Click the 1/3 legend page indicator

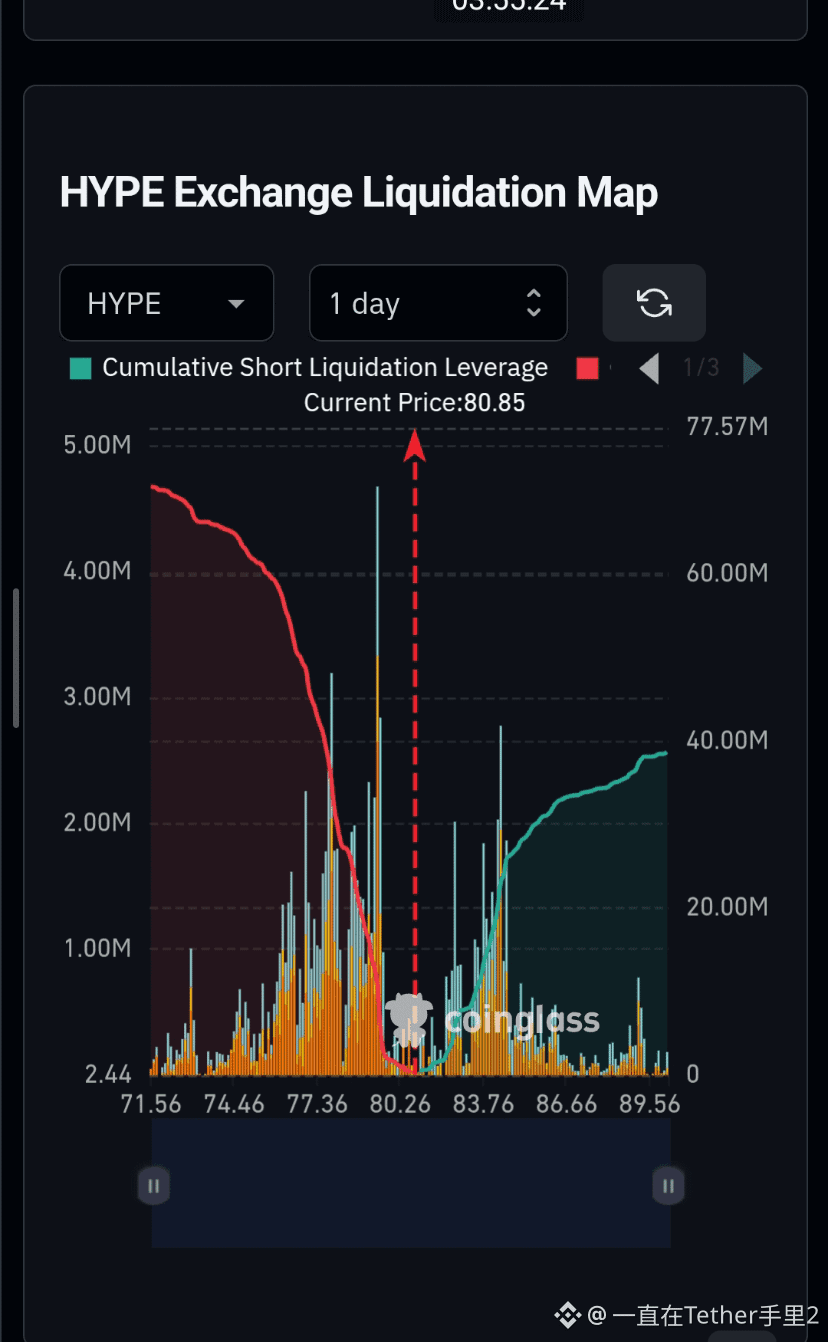701,368
